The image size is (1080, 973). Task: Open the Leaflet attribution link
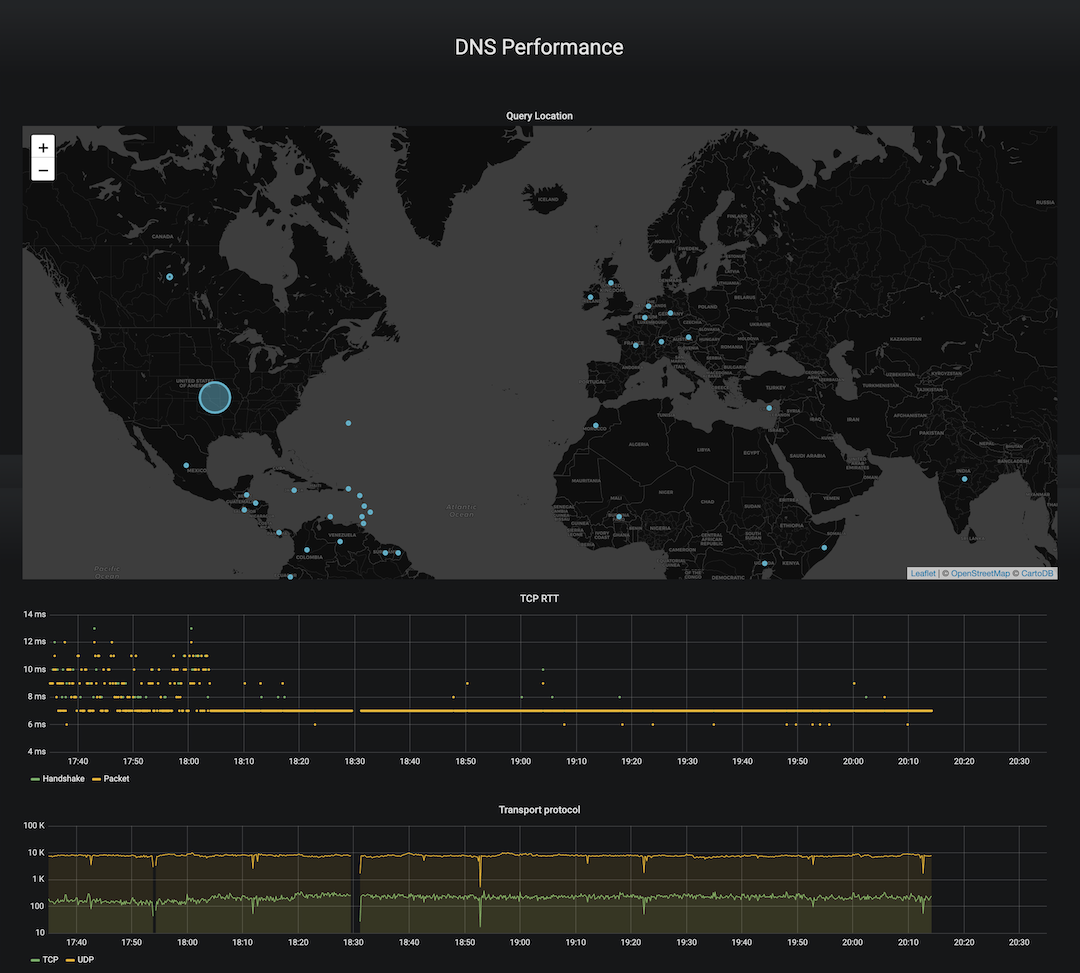click(922, 573)
